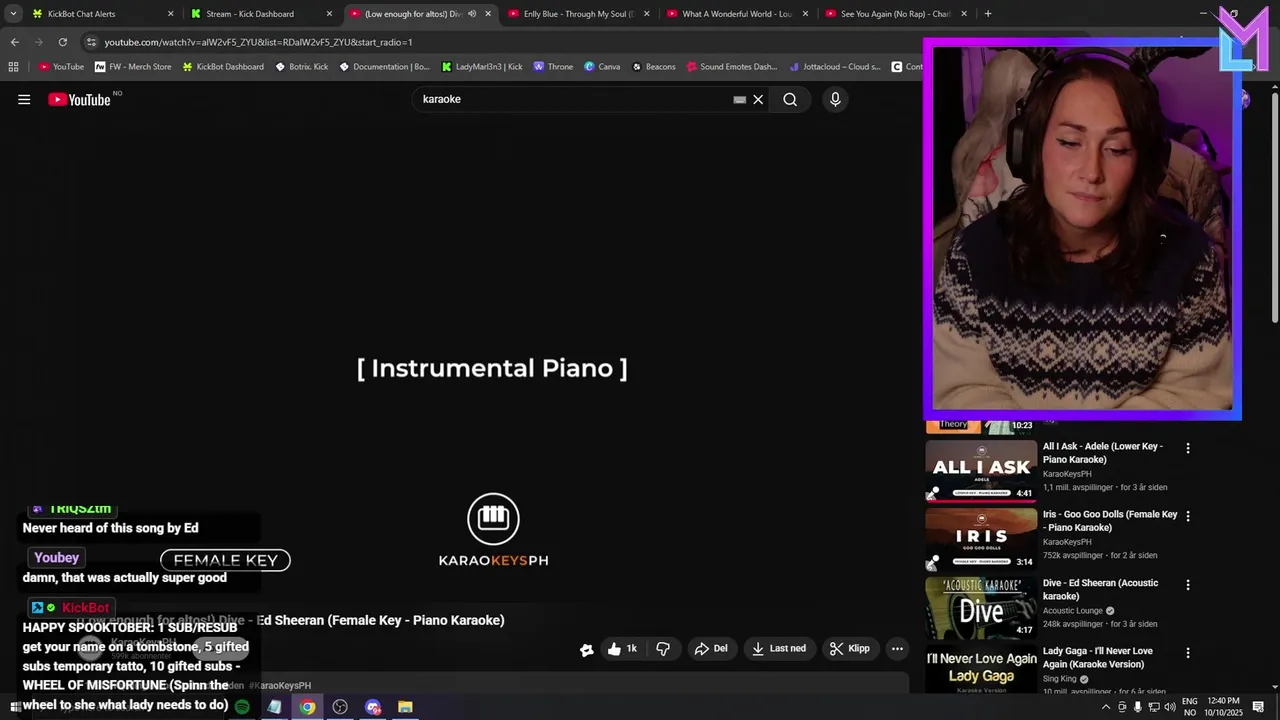This screenshot has height=720, width=1280.
Task: Select the youtube.com URL in address bar
Action: tap(258, 42)
